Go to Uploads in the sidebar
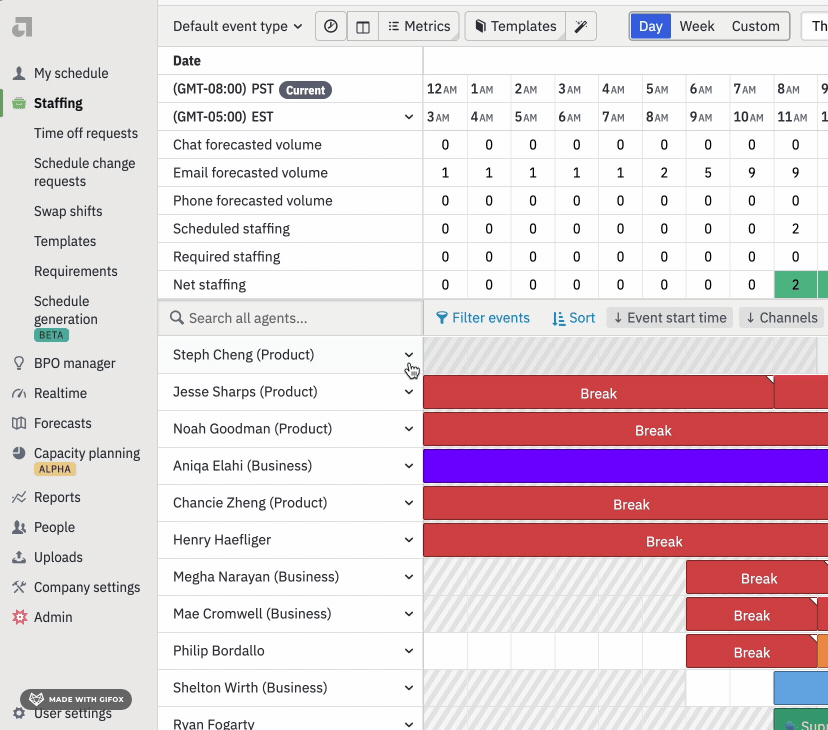This screenshot has width=828, height=730. 58,557
